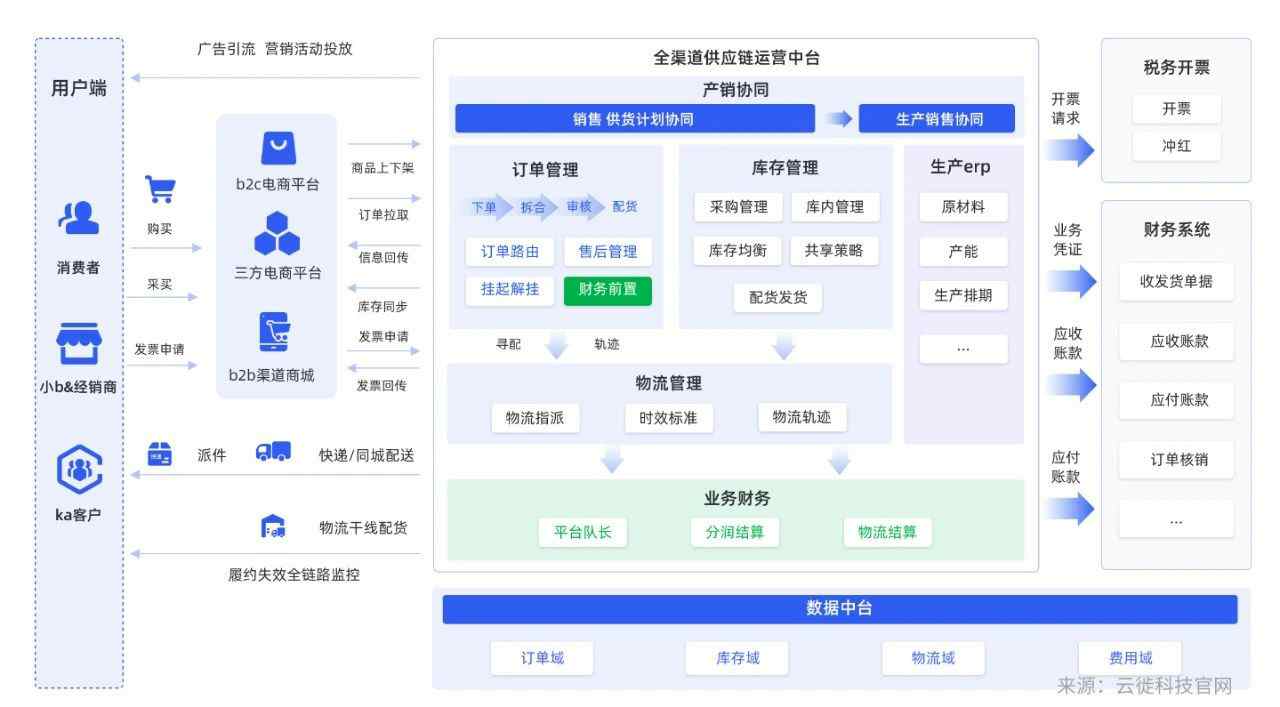
Task: Click the b2b渠道商城 phone cart icon
Action: tap(275, 332)
